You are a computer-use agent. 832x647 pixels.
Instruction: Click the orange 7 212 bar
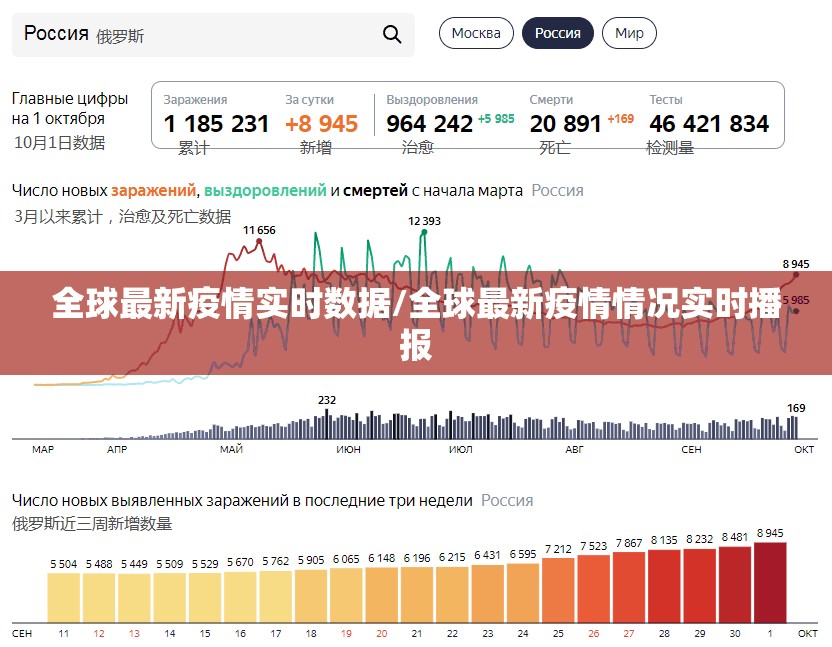click(557, 590)
